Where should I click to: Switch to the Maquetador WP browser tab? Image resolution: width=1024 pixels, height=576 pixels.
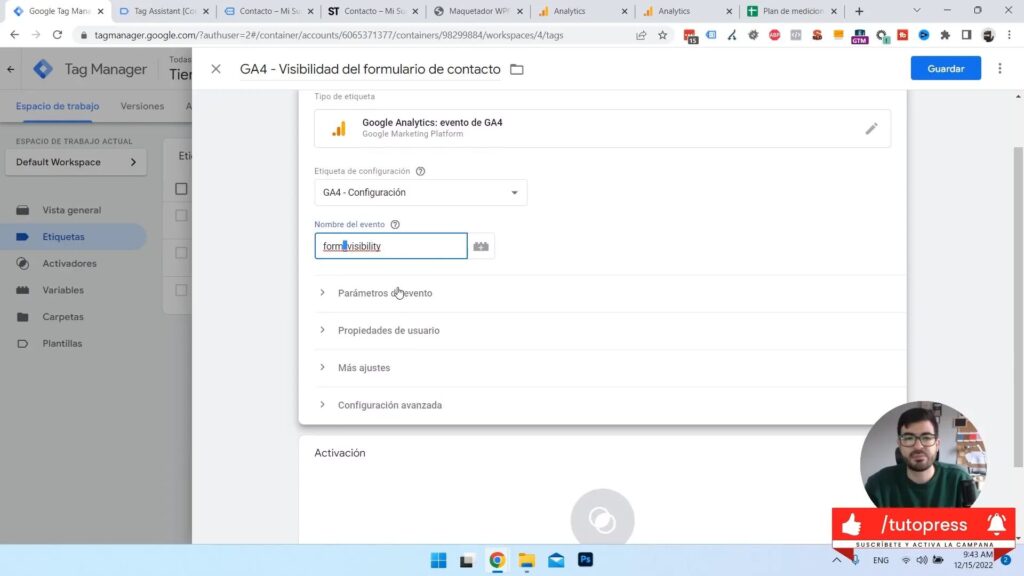coord(477,11)
